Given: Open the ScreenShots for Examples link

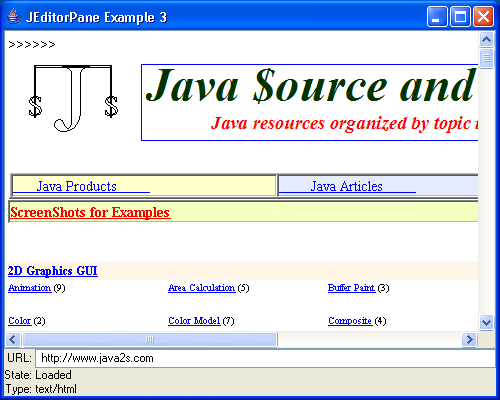Looking at the screenshot, I should coord(90,212).
